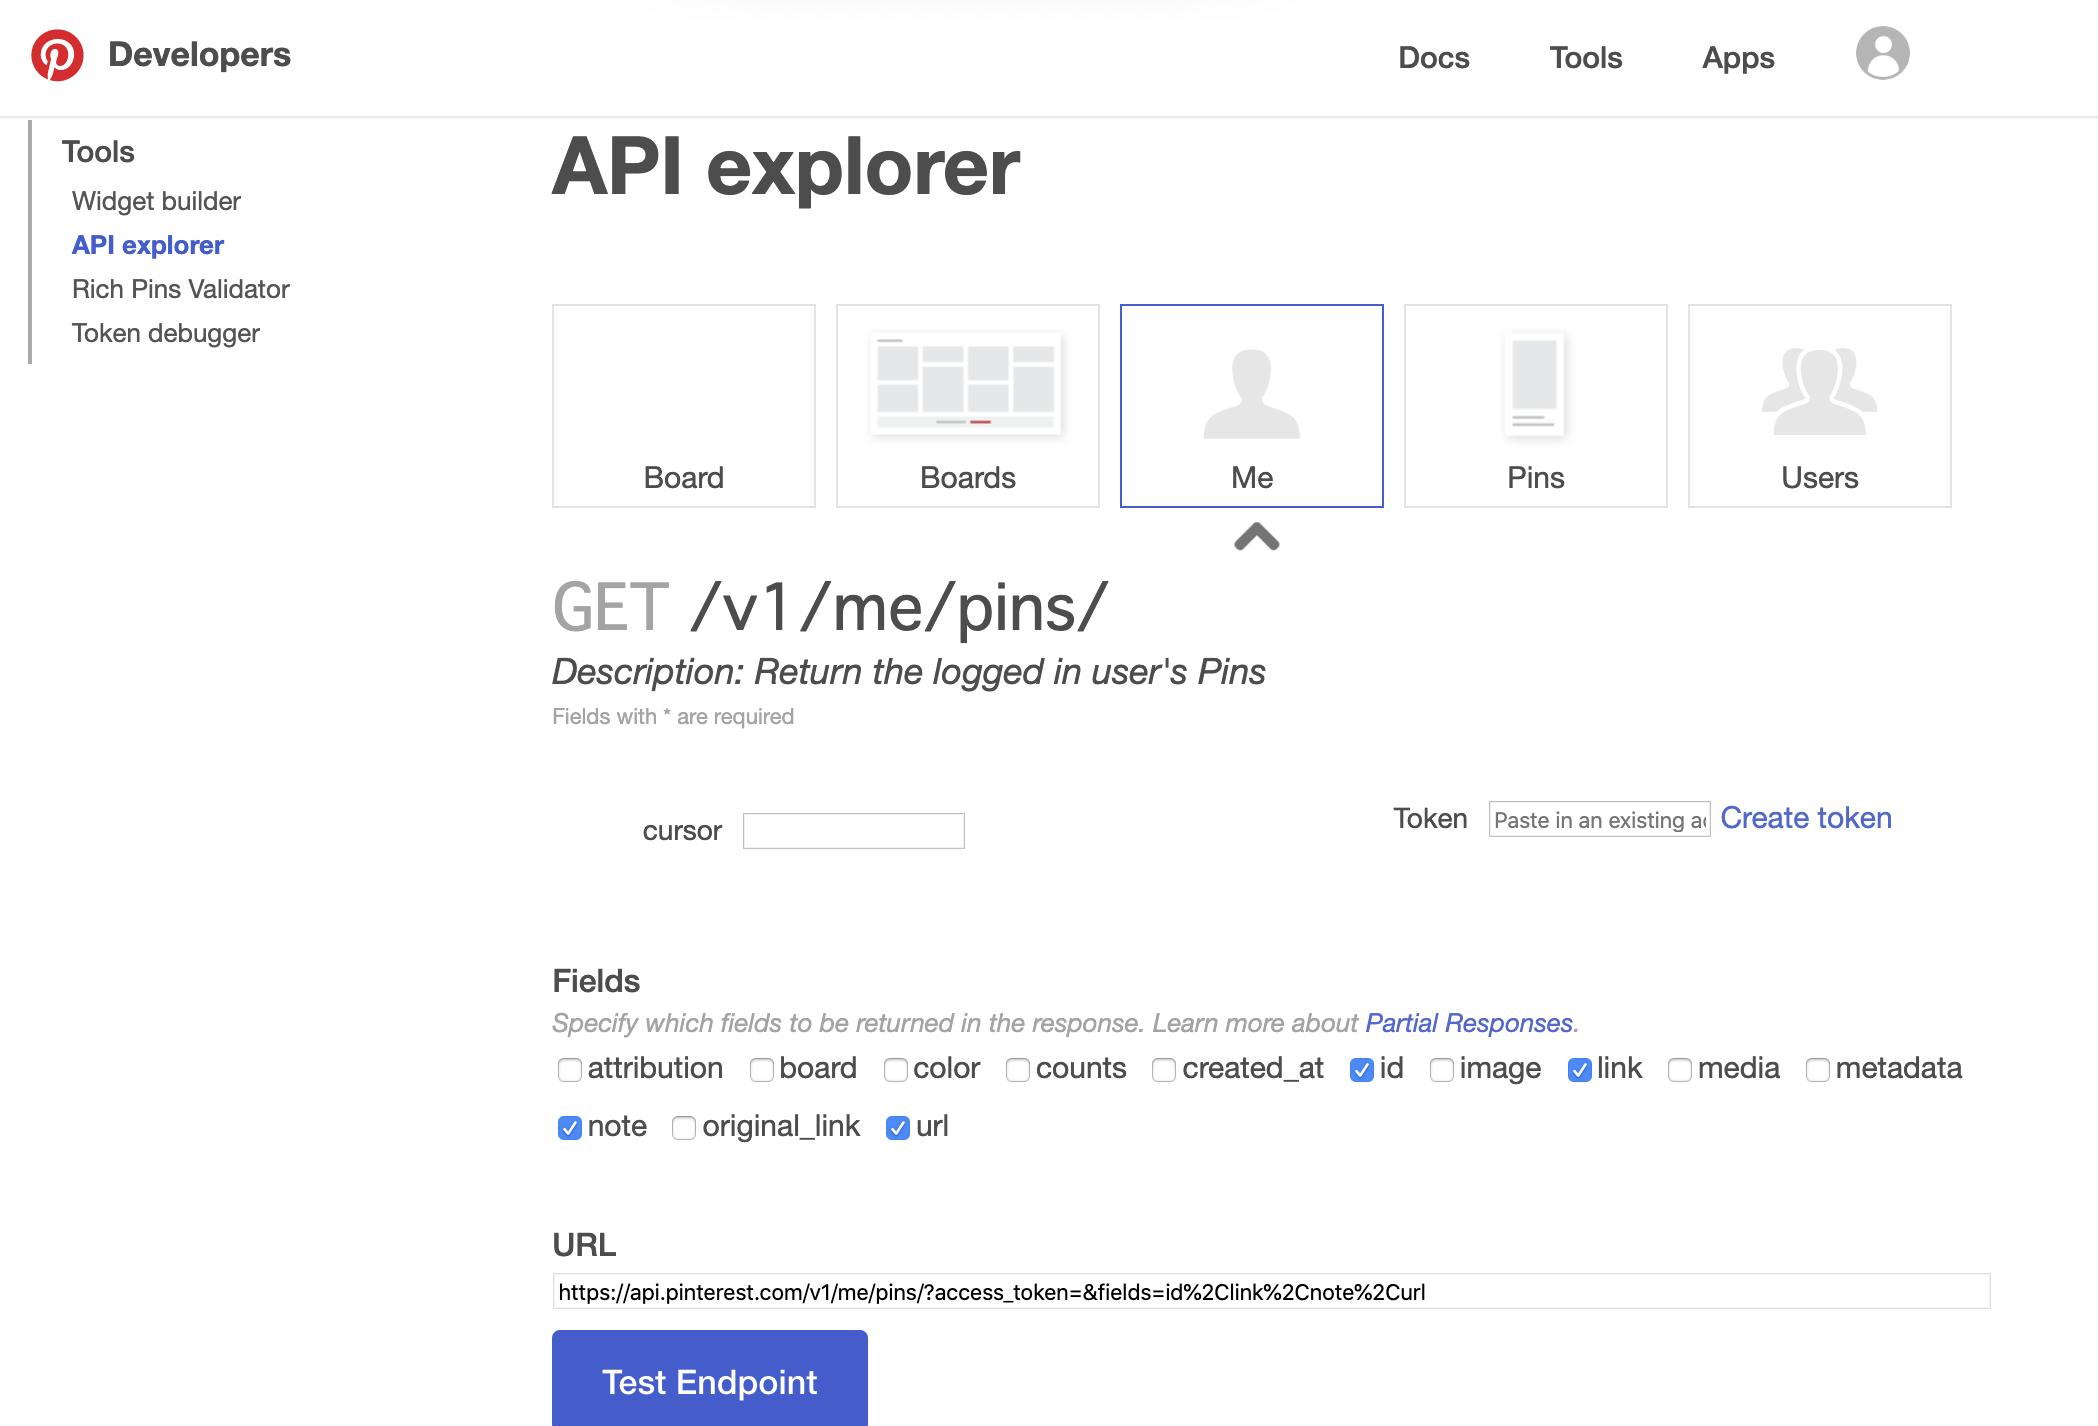Select the Board endpoint card
This screenshot has width=2098, height=1426.
click(x=683, y=406)
